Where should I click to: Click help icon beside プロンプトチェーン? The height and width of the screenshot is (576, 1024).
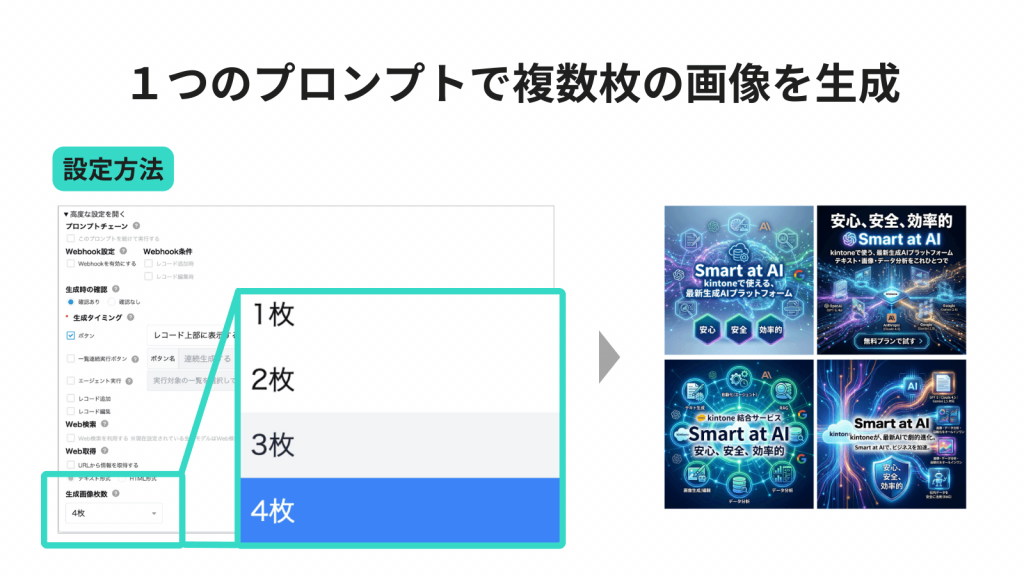tap(136, 226)
